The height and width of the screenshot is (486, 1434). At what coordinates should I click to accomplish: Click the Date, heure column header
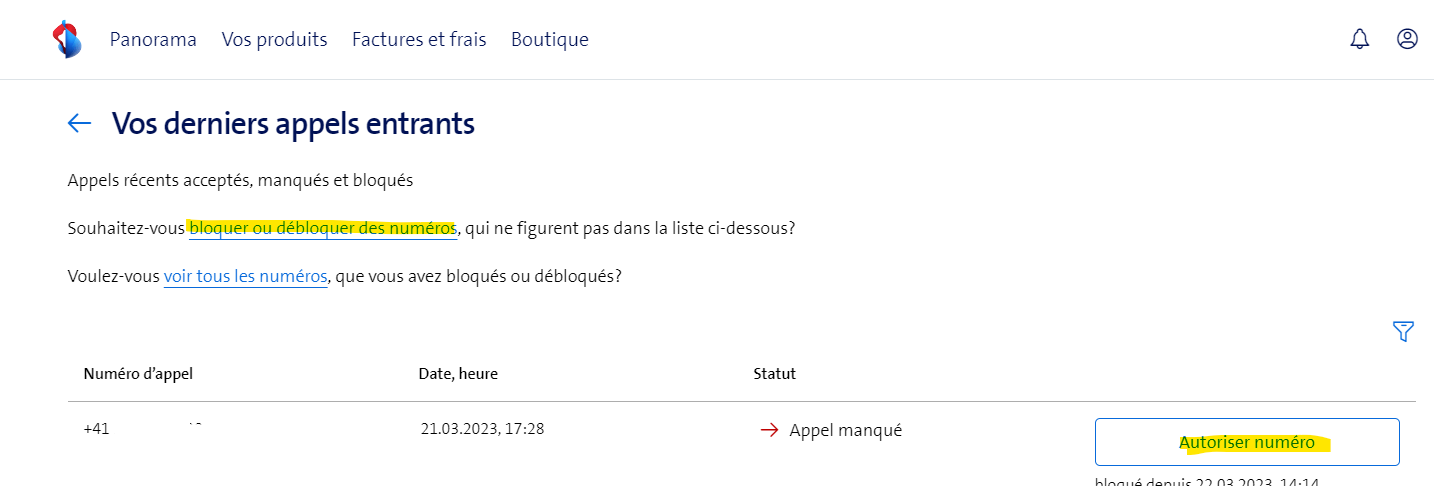(458, 374)
